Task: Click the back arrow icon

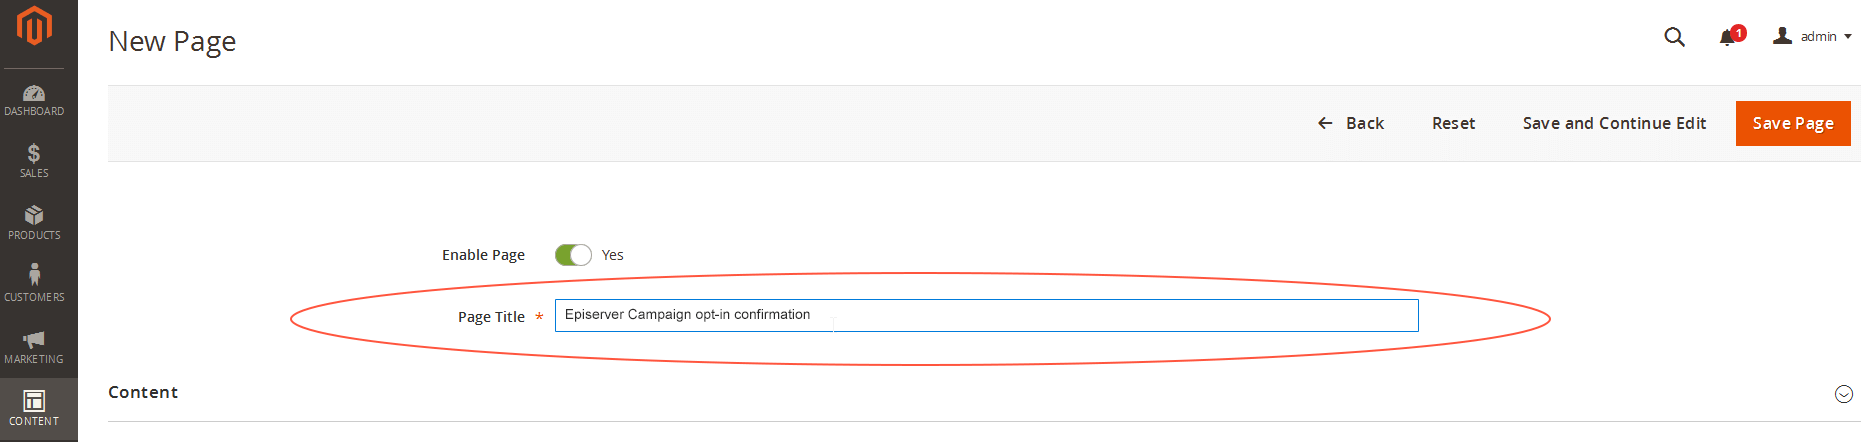Action: tap(1325, 123)
